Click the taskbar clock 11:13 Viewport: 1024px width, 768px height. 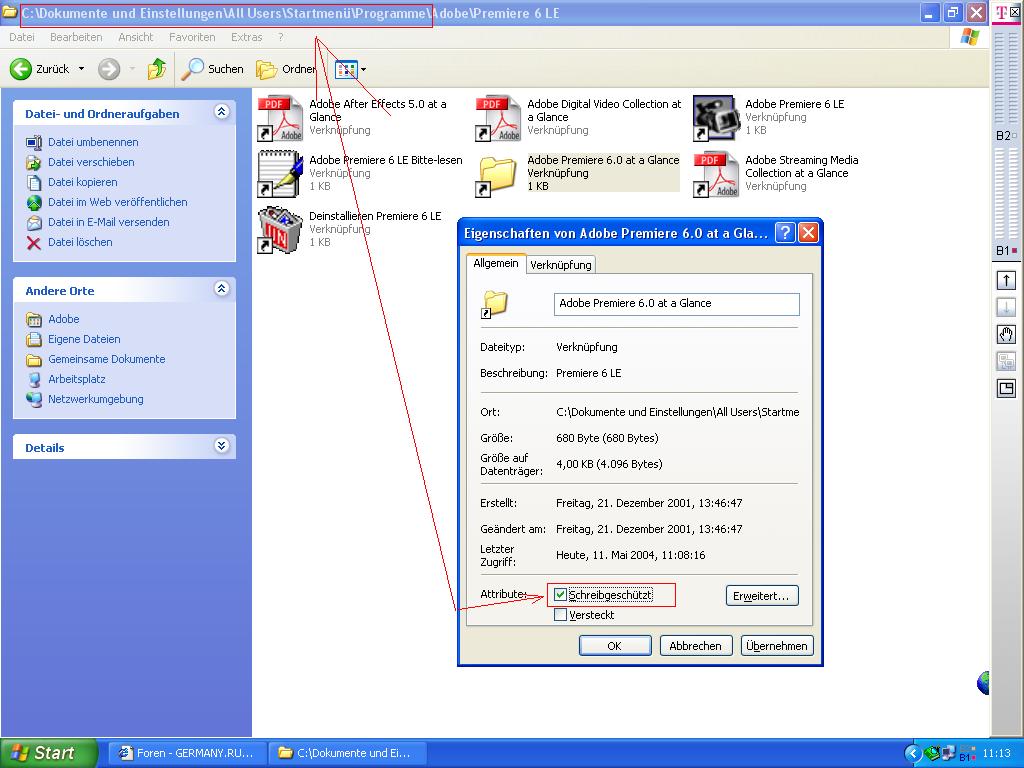click(996, 753)
